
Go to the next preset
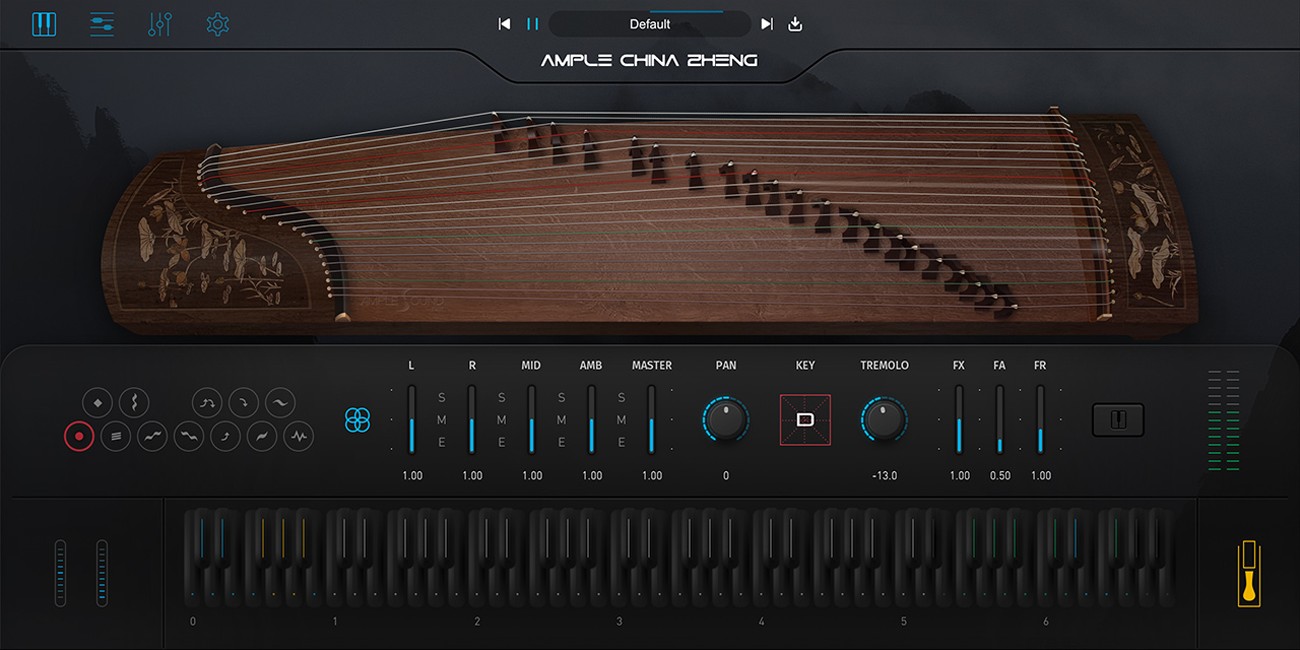(x=767, y=24)
